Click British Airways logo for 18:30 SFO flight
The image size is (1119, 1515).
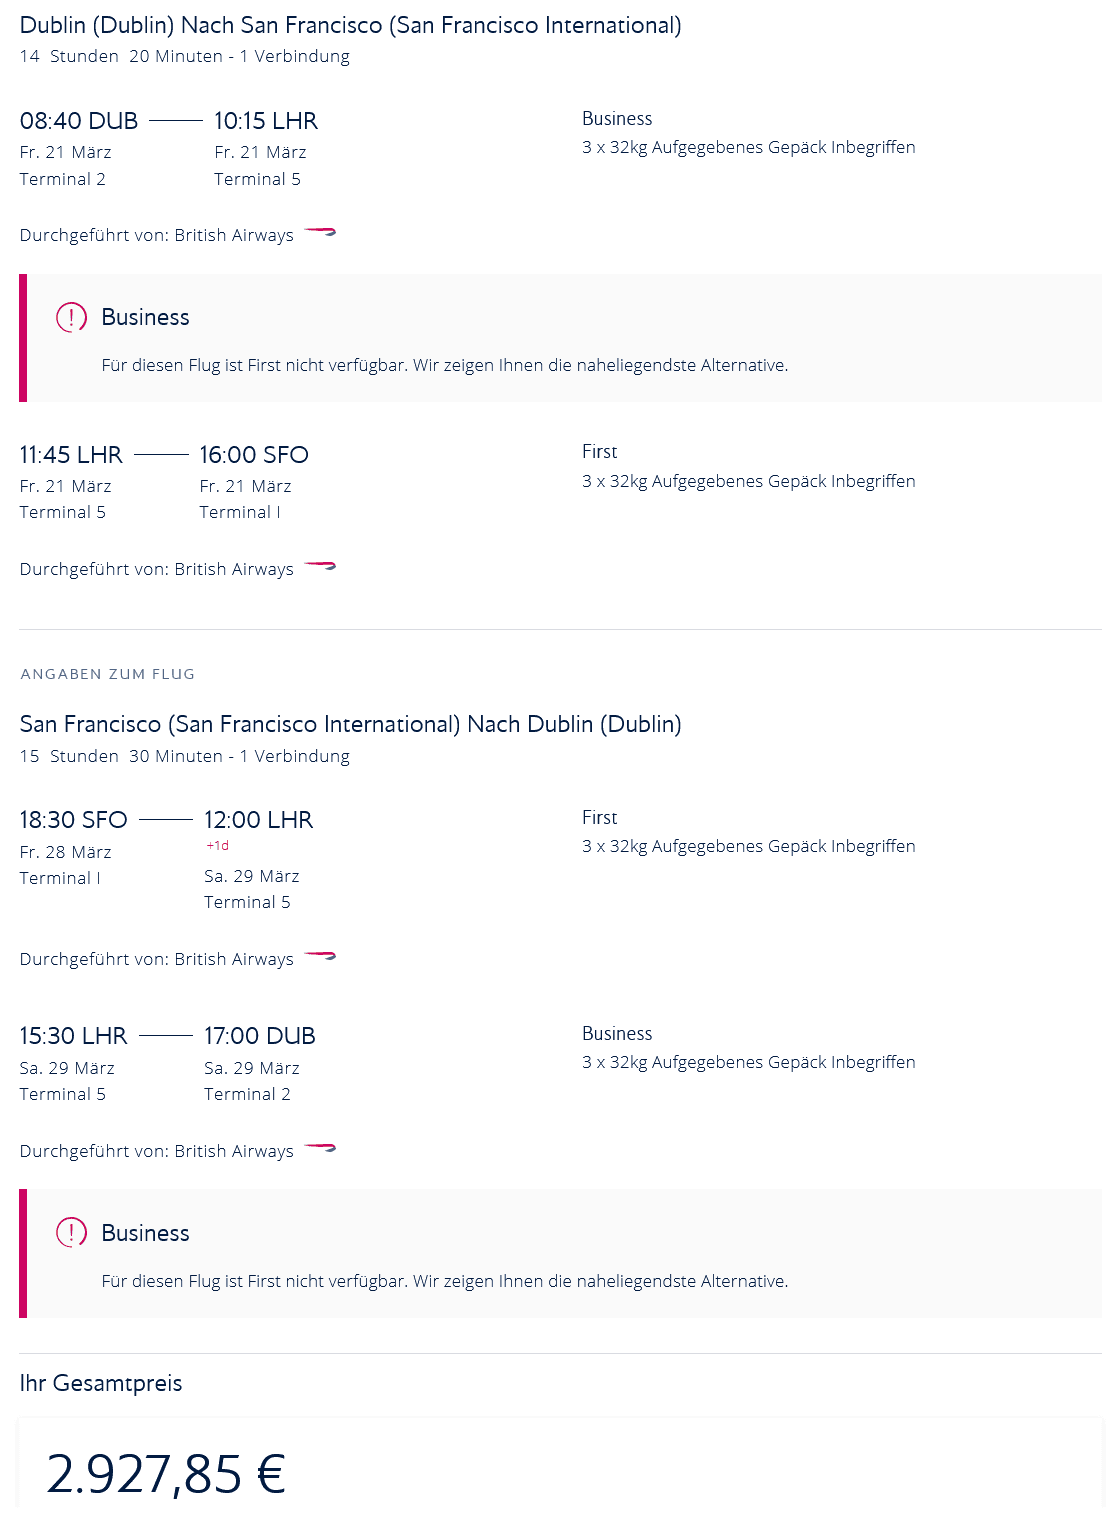(320, 957)
